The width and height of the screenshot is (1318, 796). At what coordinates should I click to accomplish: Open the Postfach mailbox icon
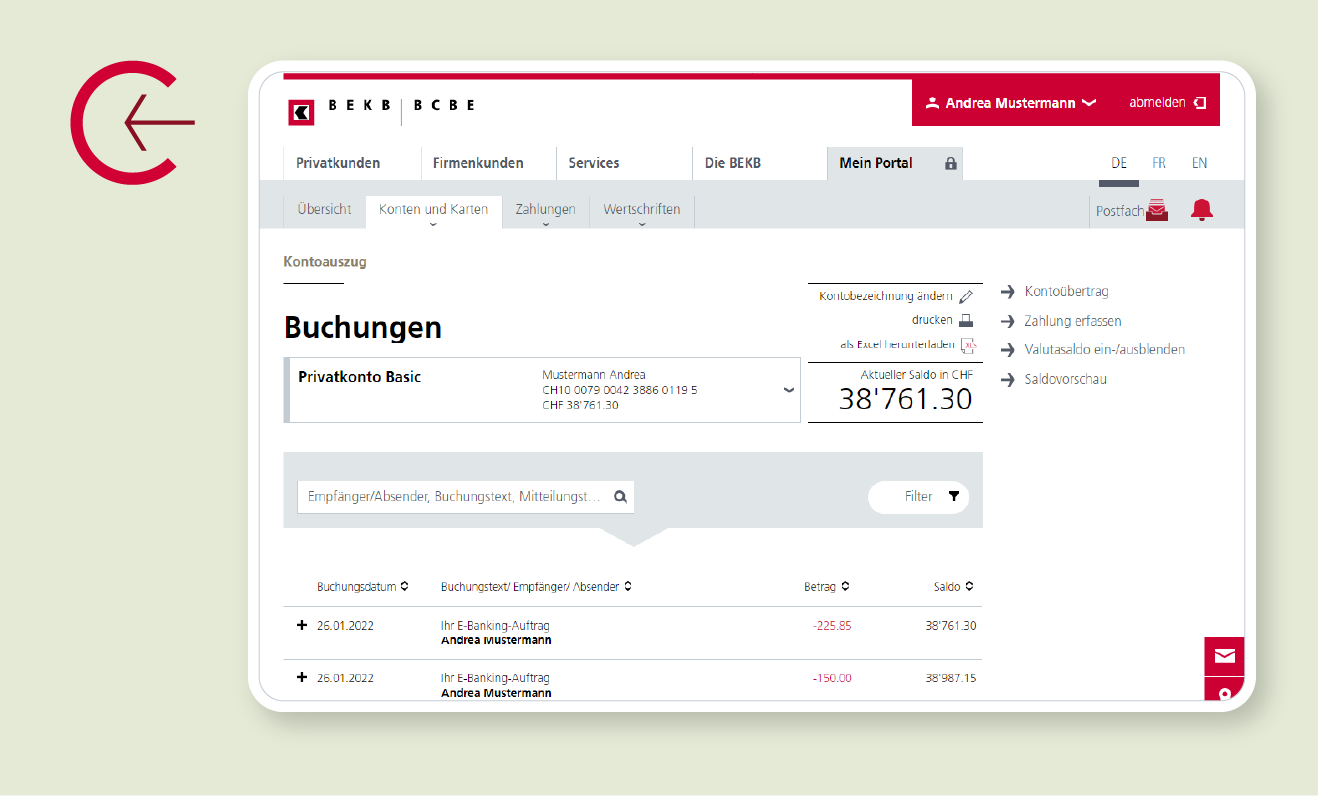tap(1157, 210)
